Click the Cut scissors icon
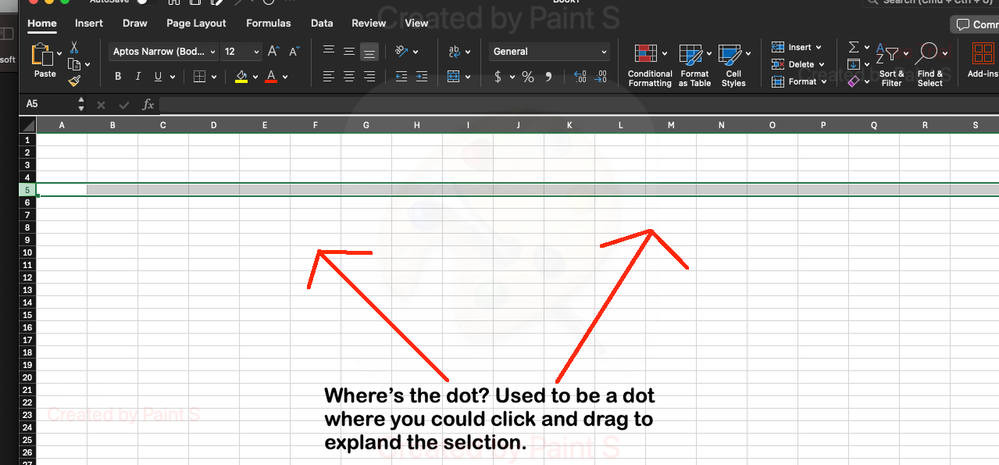This screenshot has width=999, height=465. coord(74,48)
